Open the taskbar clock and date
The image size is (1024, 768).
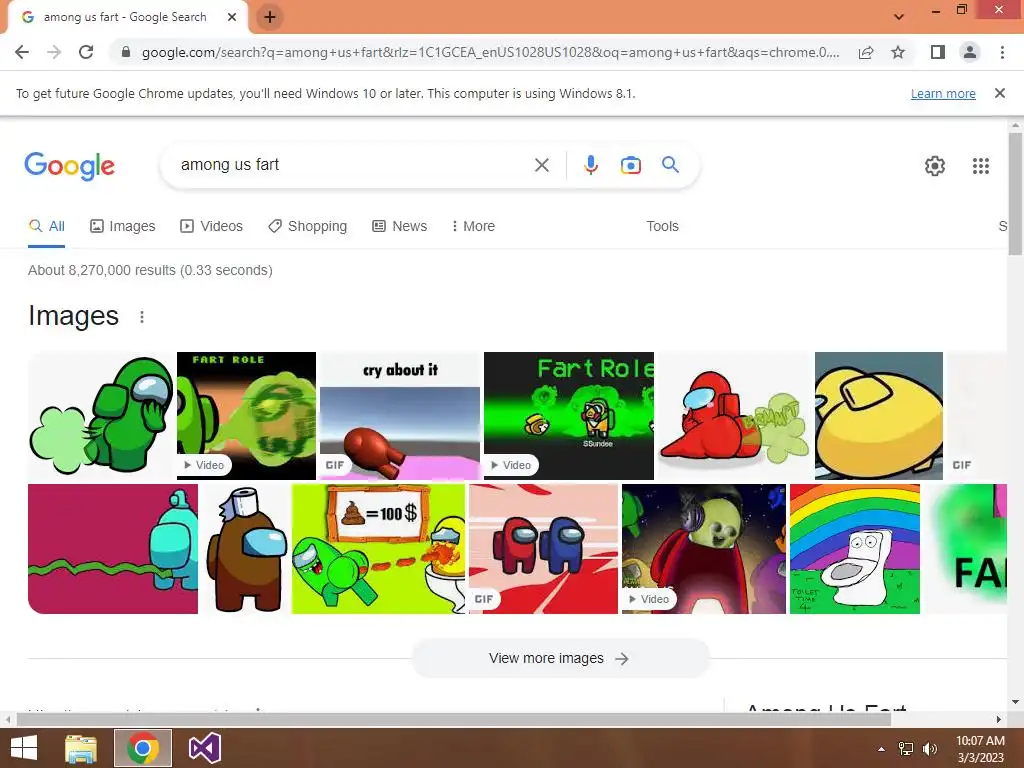point(980,749)
